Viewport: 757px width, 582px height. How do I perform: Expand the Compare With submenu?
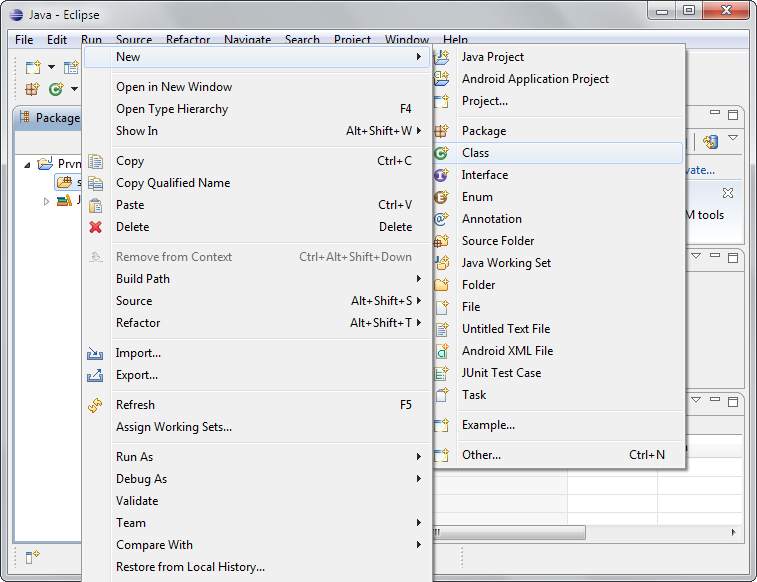pyautogui.click(x=419, y=545)
